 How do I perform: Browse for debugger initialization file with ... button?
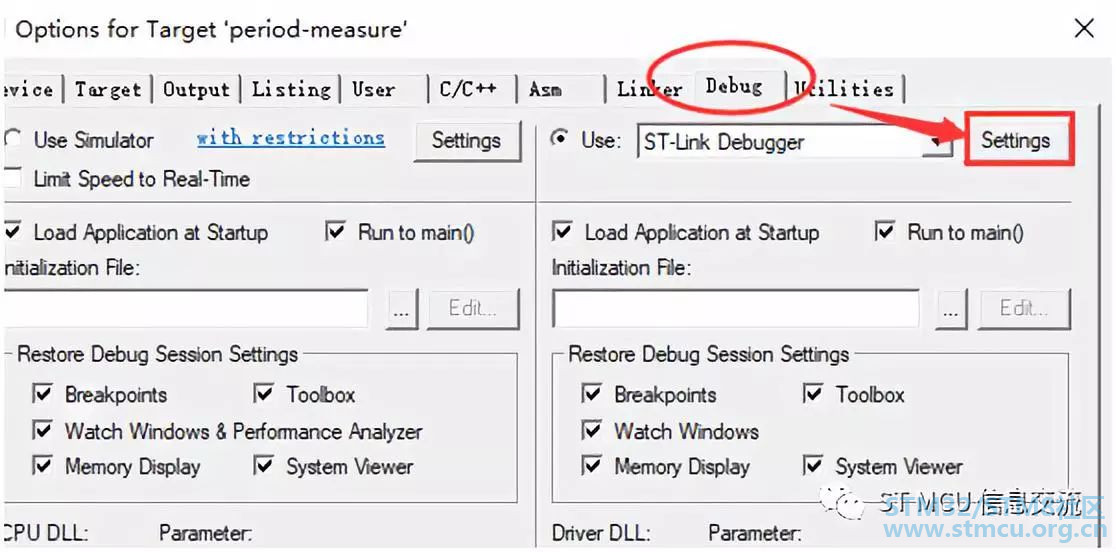[952, 309]
